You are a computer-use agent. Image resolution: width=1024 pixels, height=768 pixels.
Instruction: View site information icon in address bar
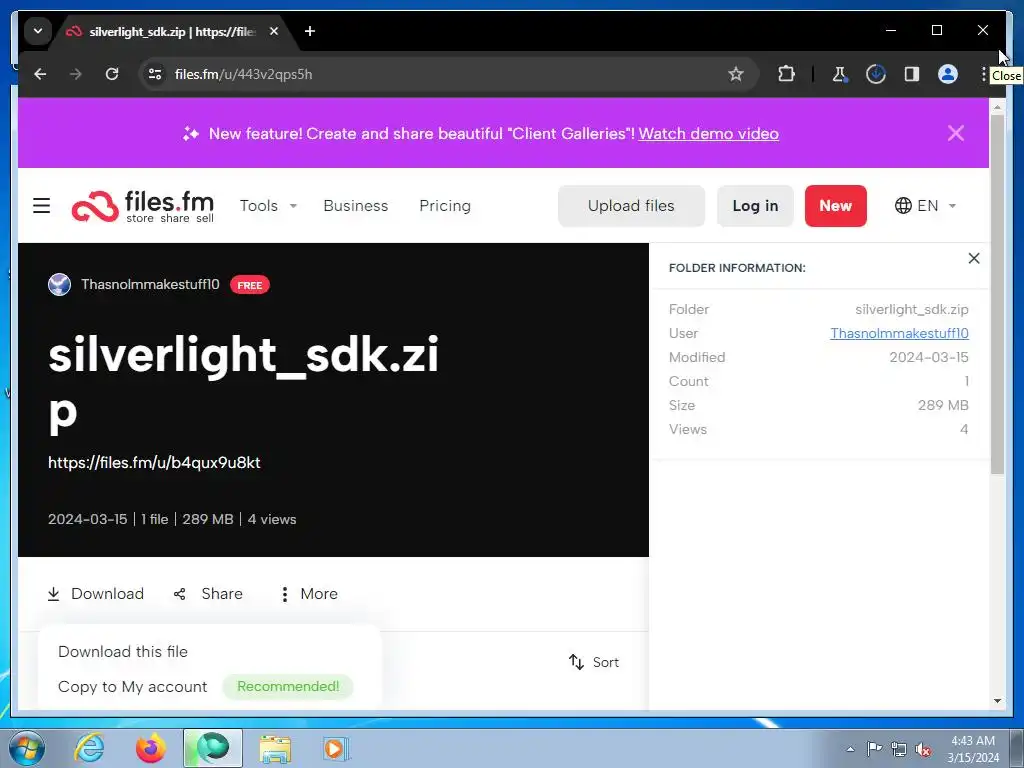[155, 74]
